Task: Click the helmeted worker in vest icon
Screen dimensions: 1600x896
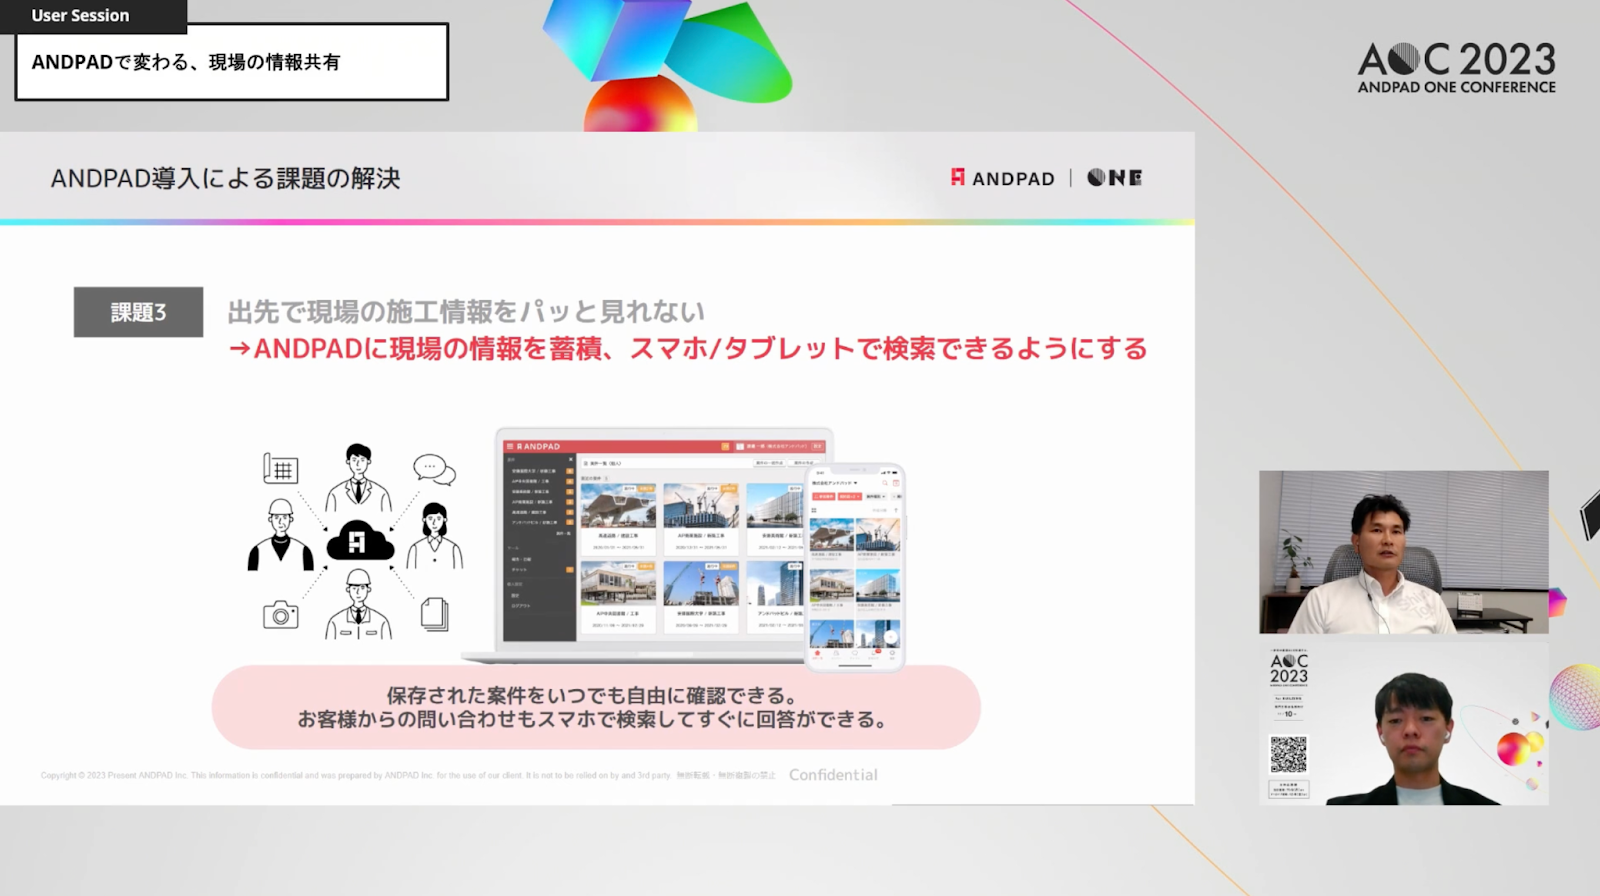Action: click(281, 536)
